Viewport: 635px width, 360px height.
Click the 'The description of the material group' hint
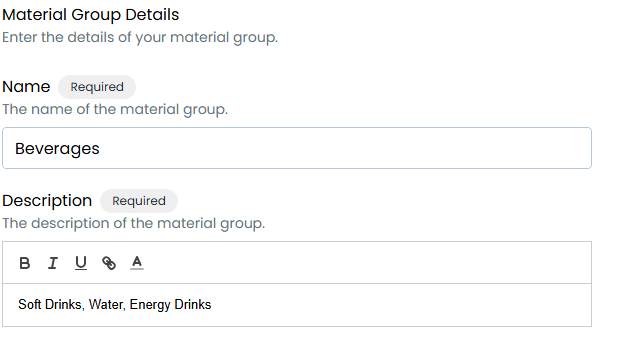pos(134,224)
